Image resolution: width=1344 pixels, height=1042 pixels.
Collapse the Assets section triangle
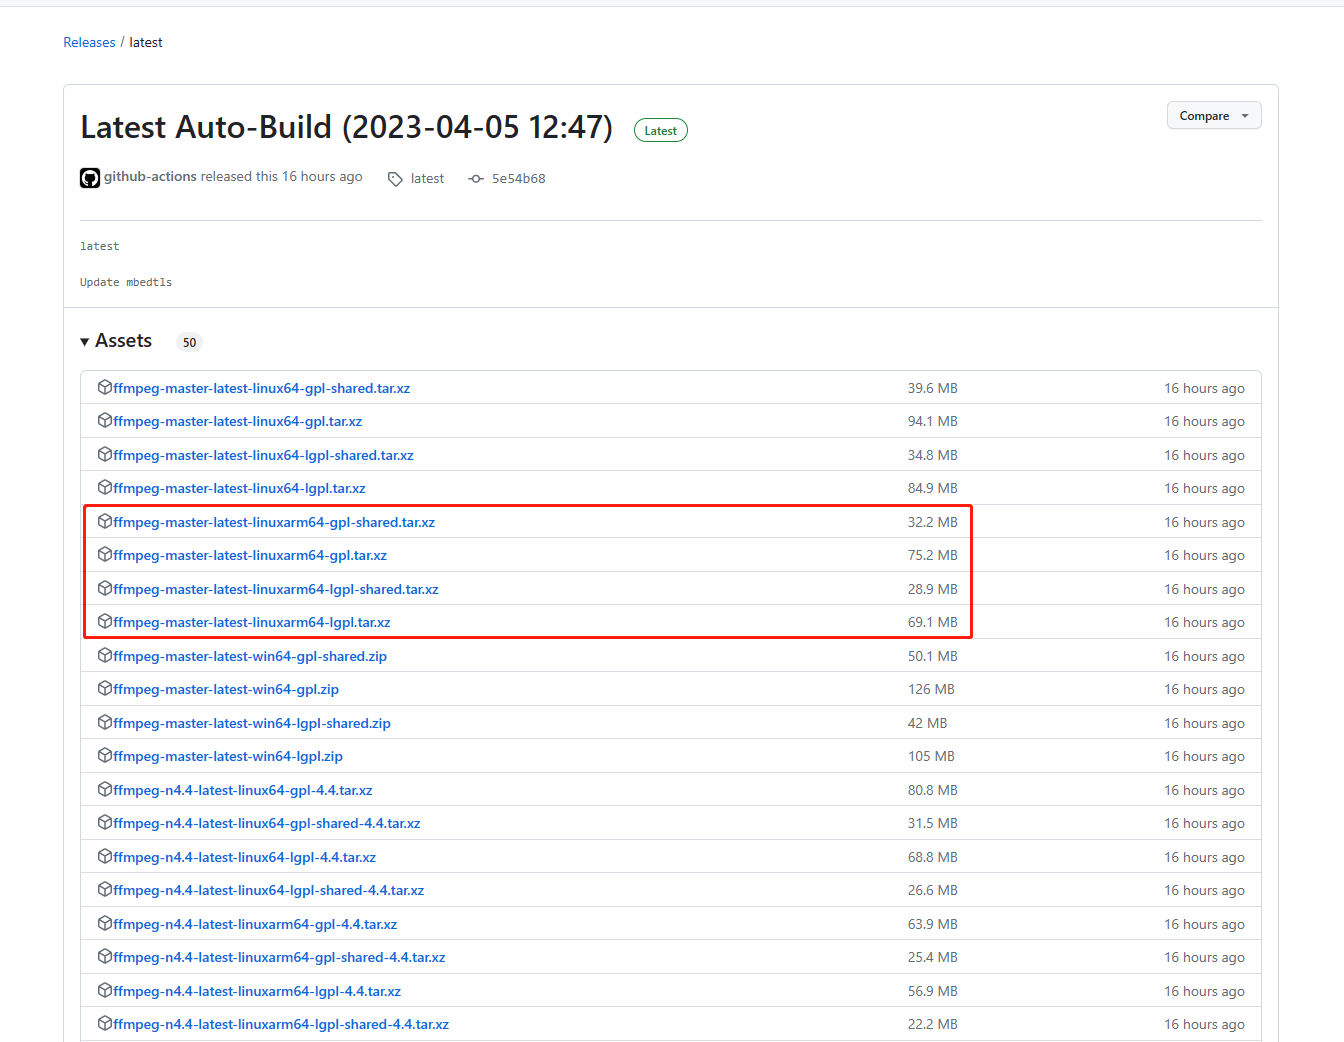(x=85, y=342)
